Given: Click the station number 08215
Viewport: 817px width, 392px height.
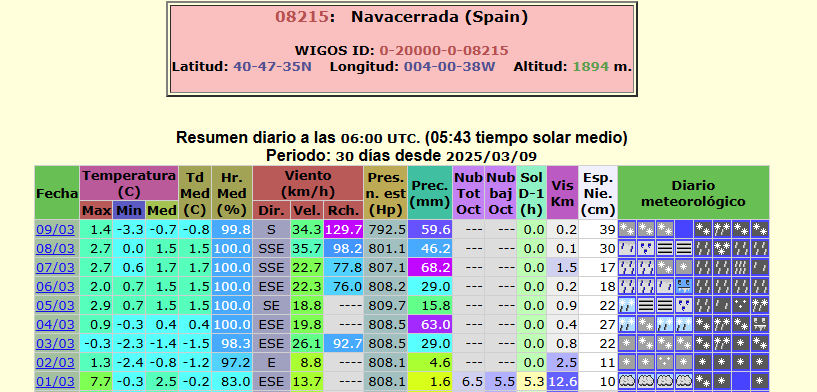Looking at the screenshot, I should pos(302,17).
